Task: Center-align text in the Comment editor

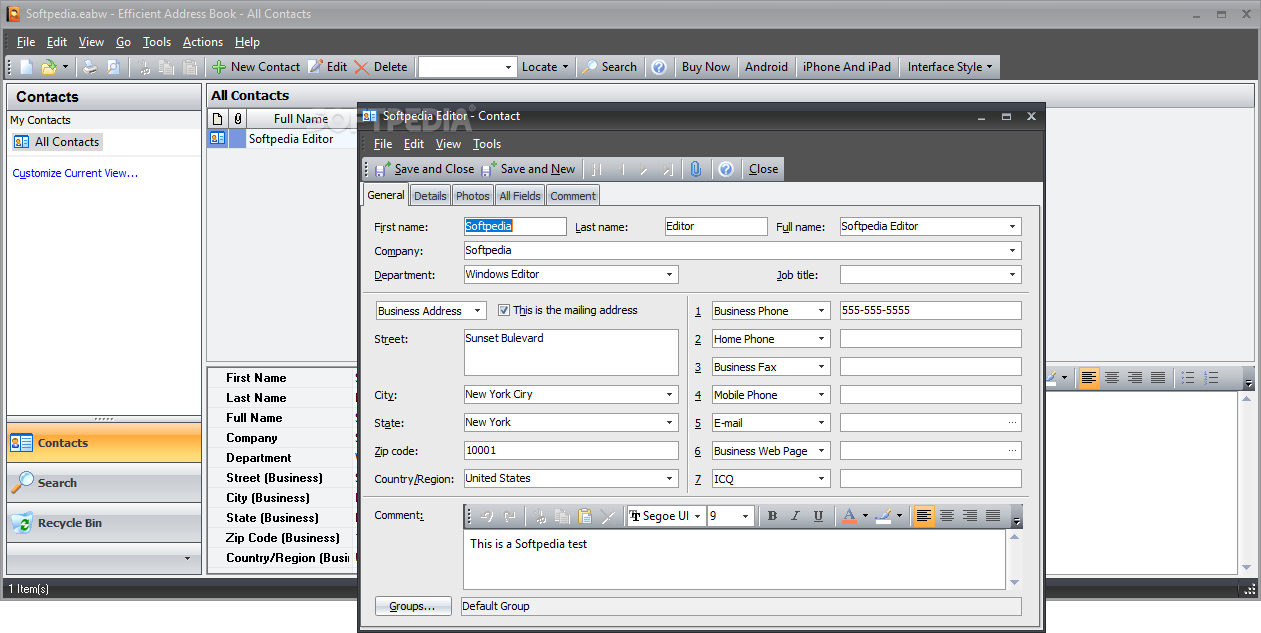Action: click(947, 516)
